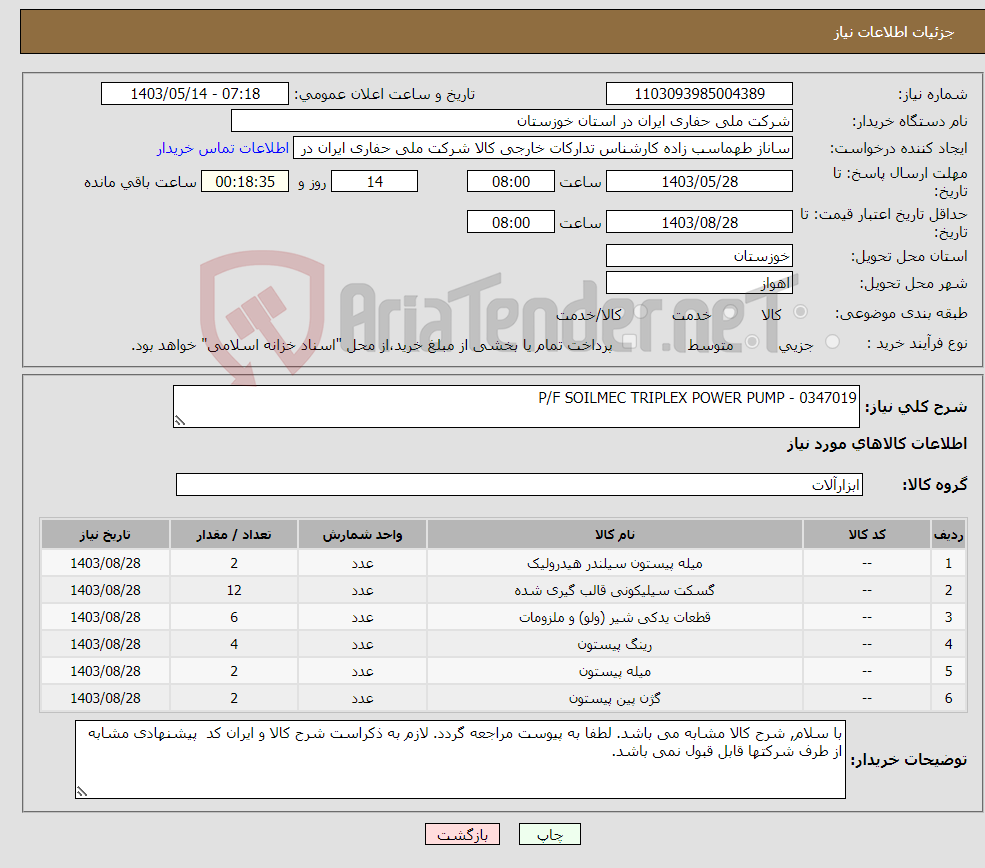The width and height of the screenshot is (985, 868).
Task: Click row 6 item گژن پین پیستون
Action: (x=615, y=698)
